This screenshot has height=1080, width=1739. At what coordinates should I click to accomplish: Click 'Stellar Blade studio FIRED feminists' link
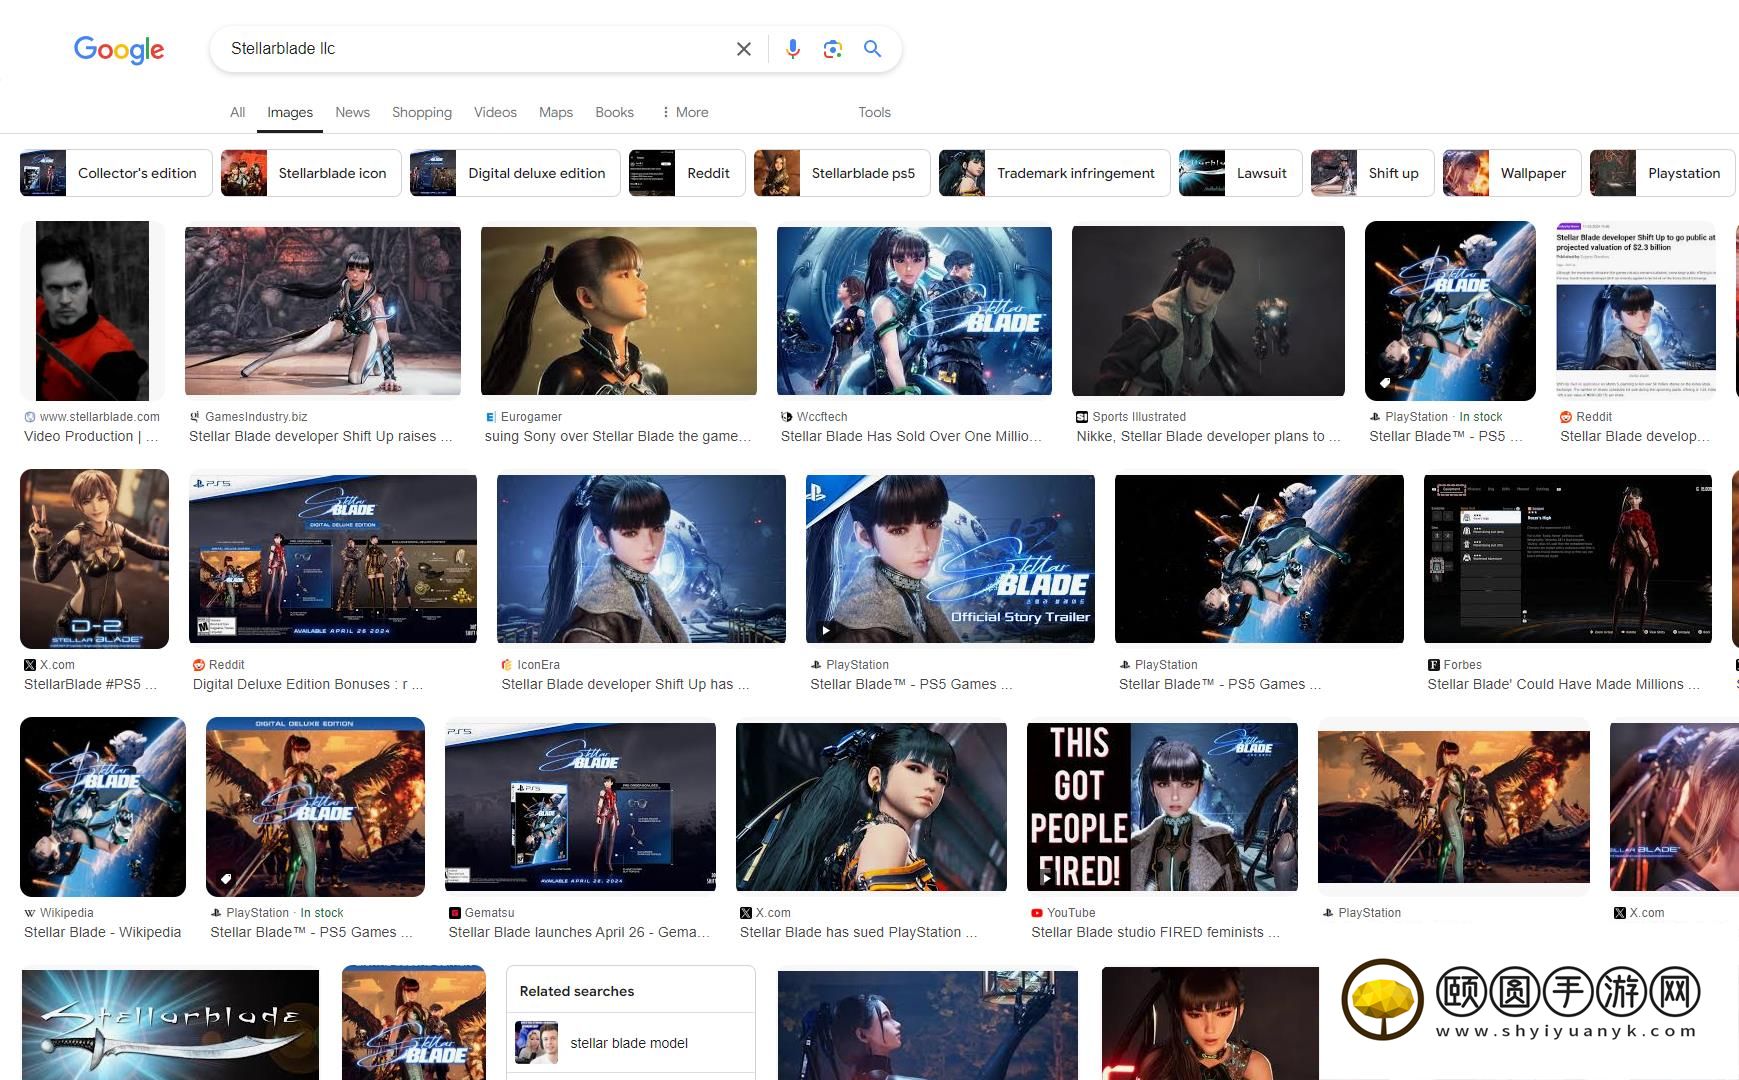(x=1155, y=932)
